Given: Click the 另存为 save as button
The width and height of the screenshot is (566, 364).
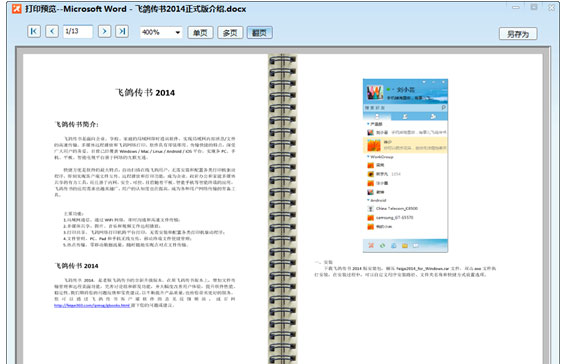Looking at the screenshot, I should (x=518, y=34).
